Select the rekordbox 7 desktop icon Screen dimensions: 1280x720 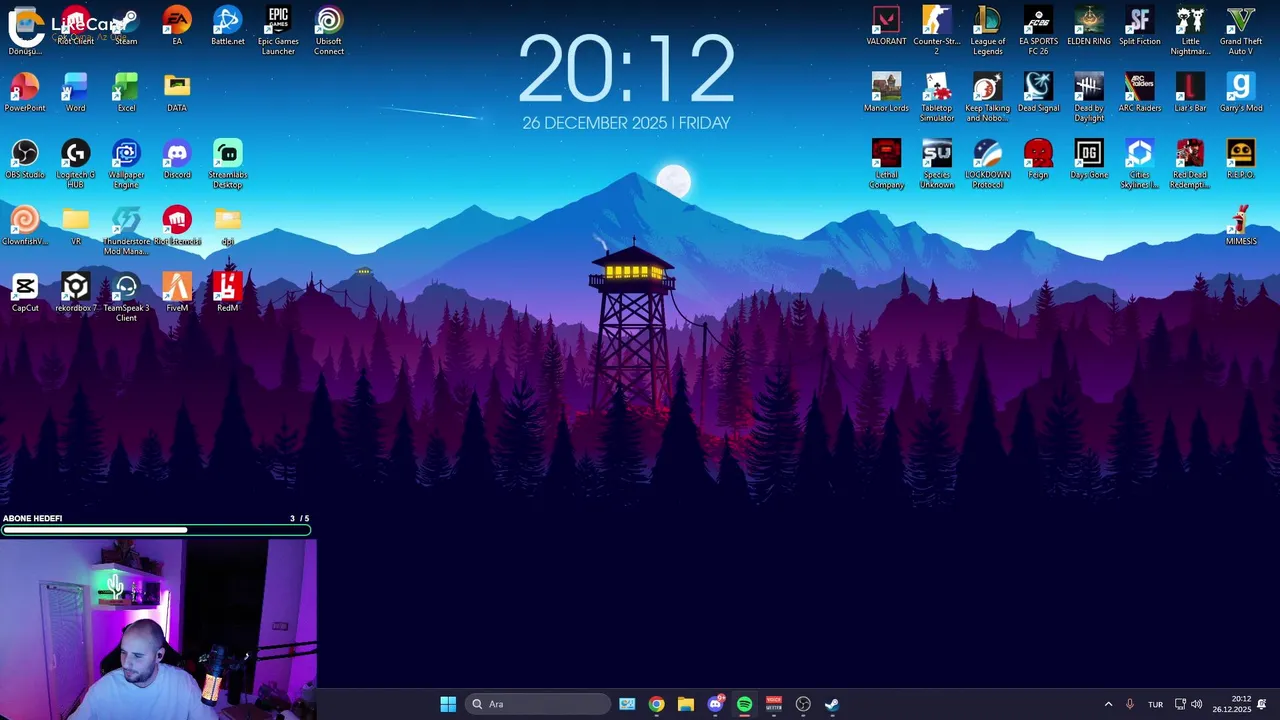pyautogui.click(x=75, y=292)
